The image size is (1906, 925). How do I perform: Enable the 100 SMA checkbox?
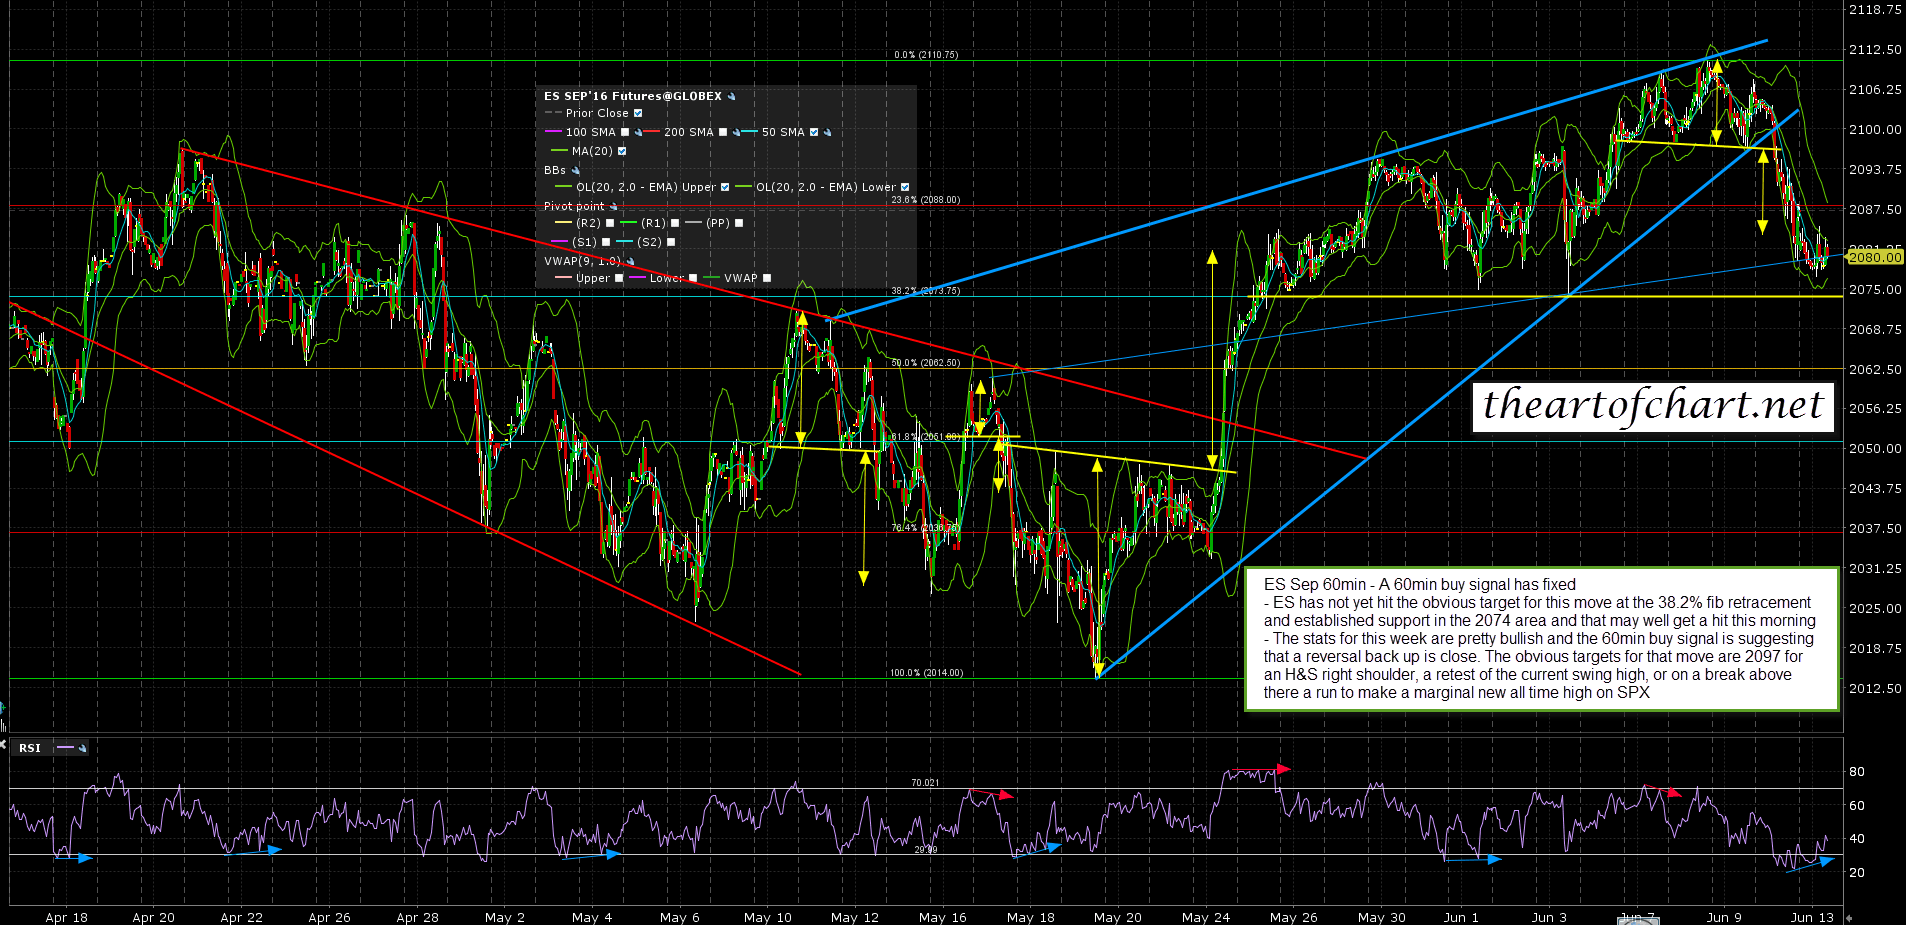(625, 132)
